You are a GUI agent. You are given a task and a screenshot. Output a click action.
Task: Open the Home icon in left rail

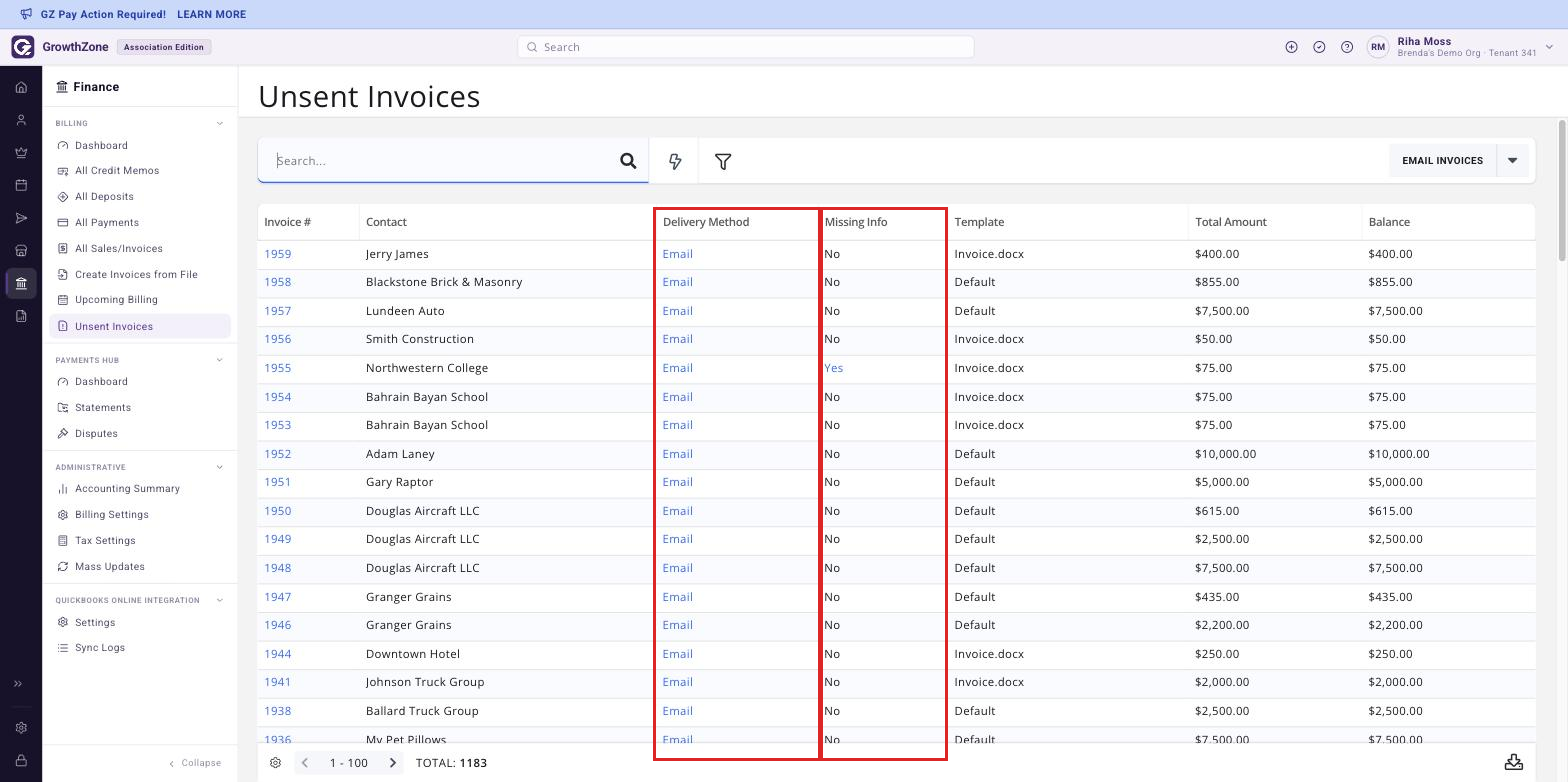coord(21,87)
